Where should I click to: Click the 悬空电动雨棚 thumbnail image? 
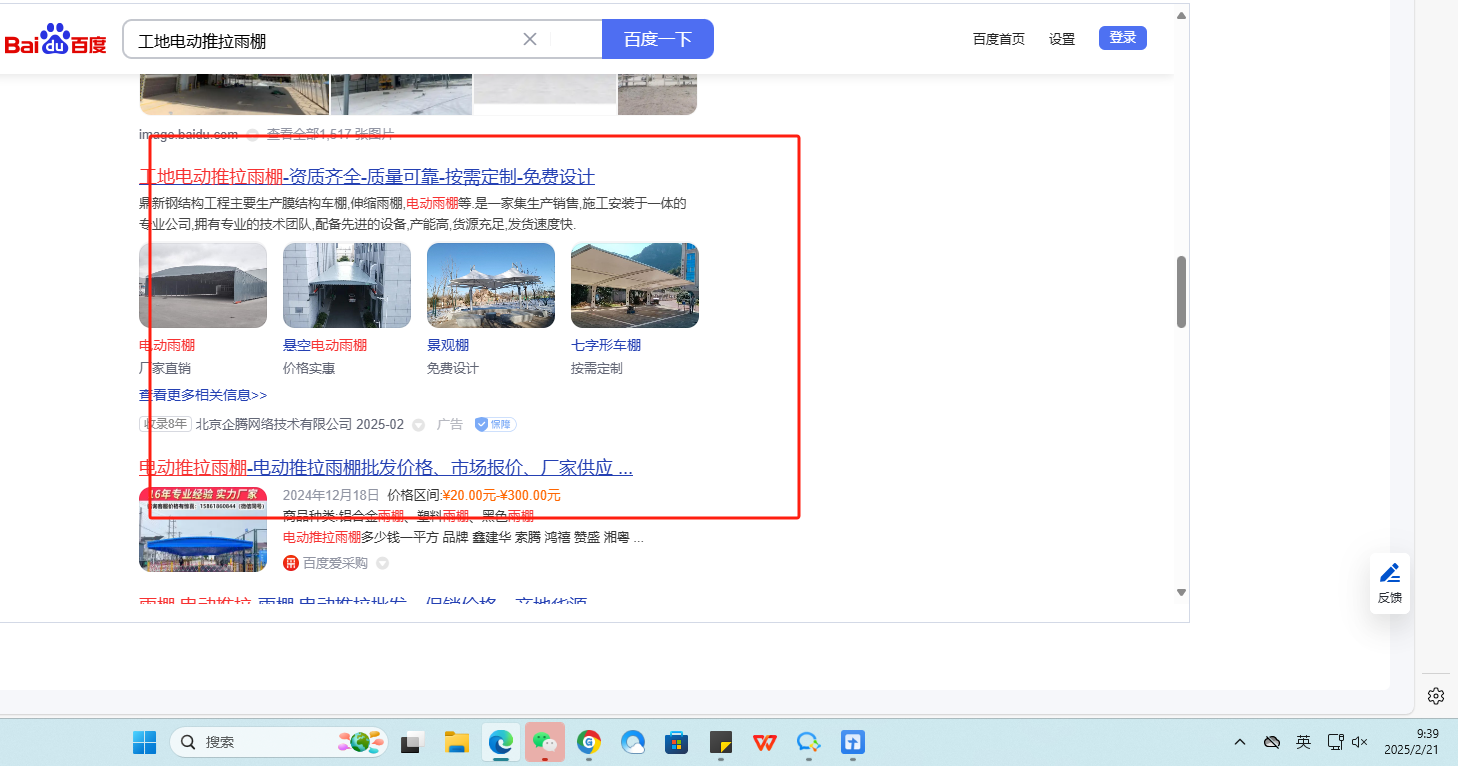347,285
